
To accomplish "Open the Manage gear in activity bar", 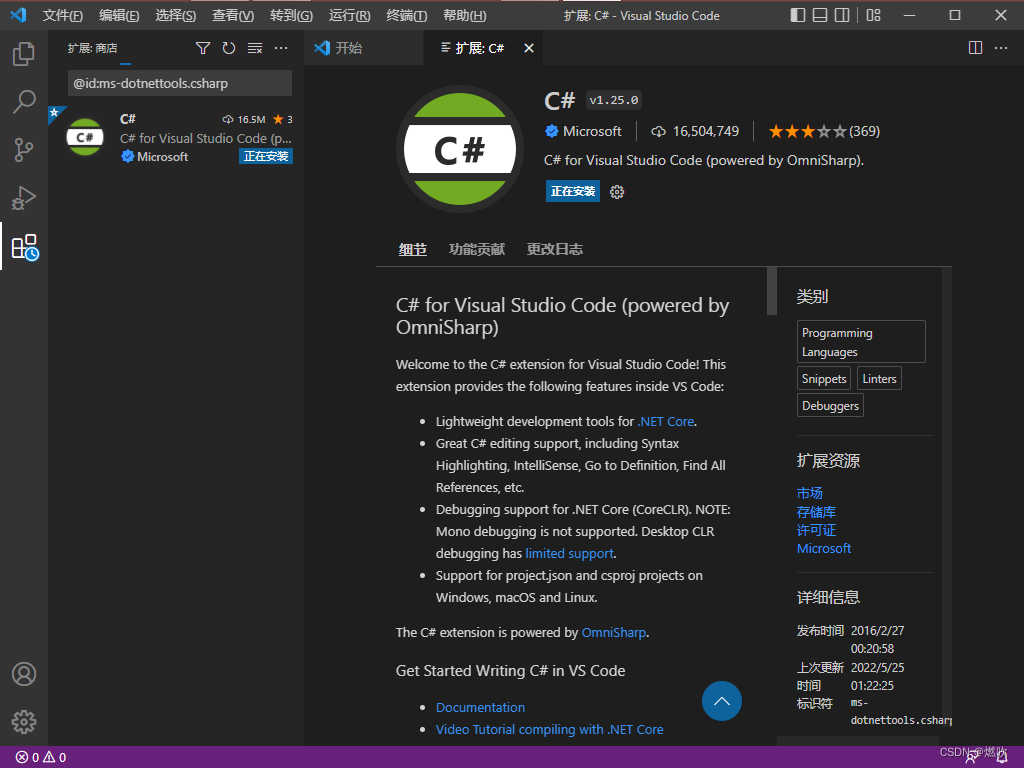I will (24, 722).
